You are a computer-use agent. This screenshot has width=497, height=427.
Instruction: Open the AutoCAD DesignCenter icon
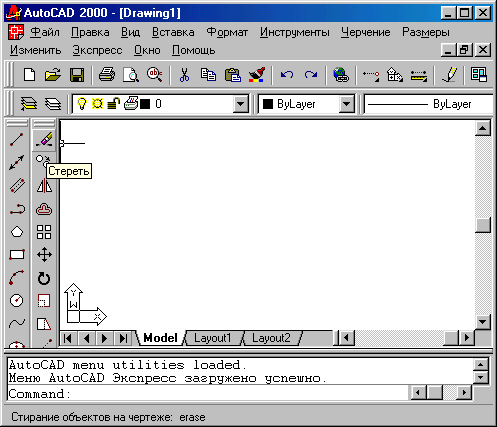click(x=479, y=75)
